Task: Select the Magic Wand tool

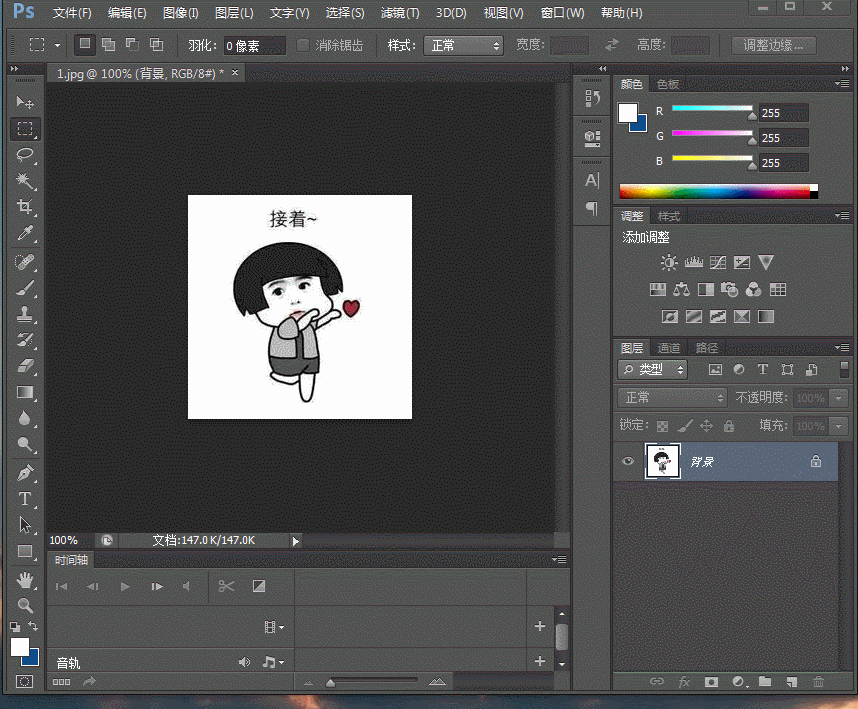Action: pos(25,181)
